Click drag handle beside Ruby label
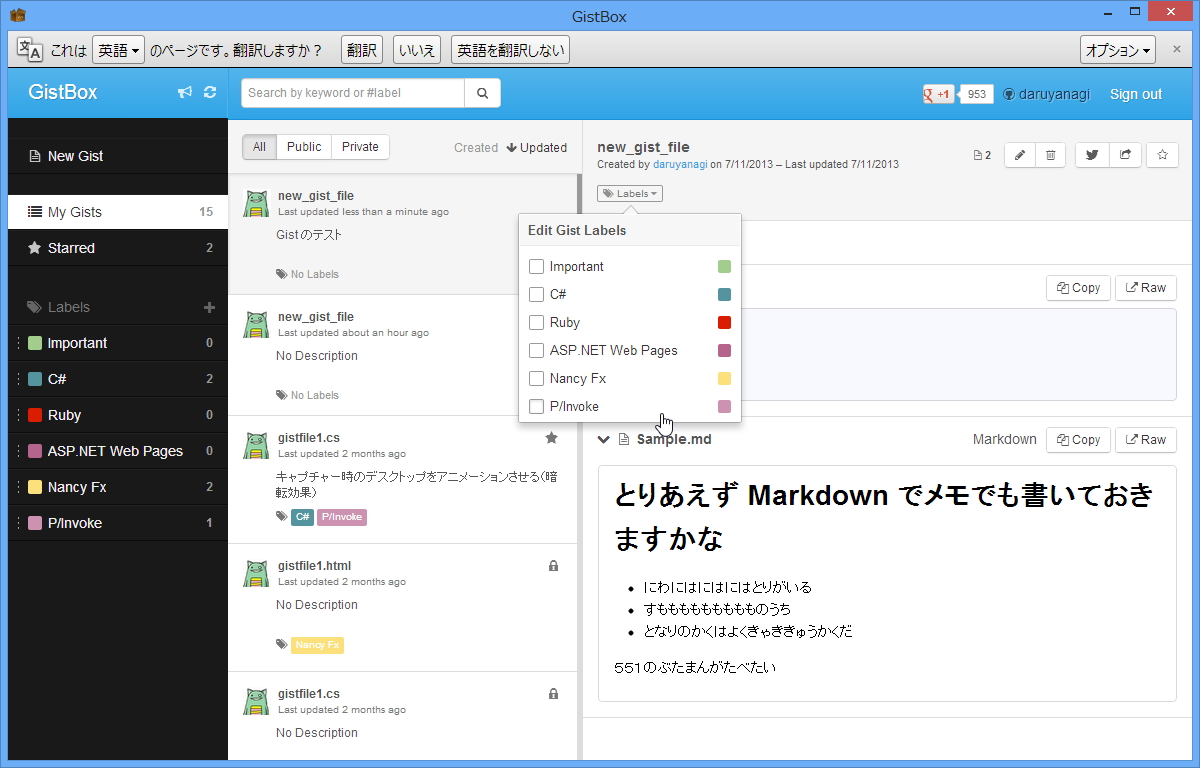Screen dimensions: 1200x768 [18, 415]
